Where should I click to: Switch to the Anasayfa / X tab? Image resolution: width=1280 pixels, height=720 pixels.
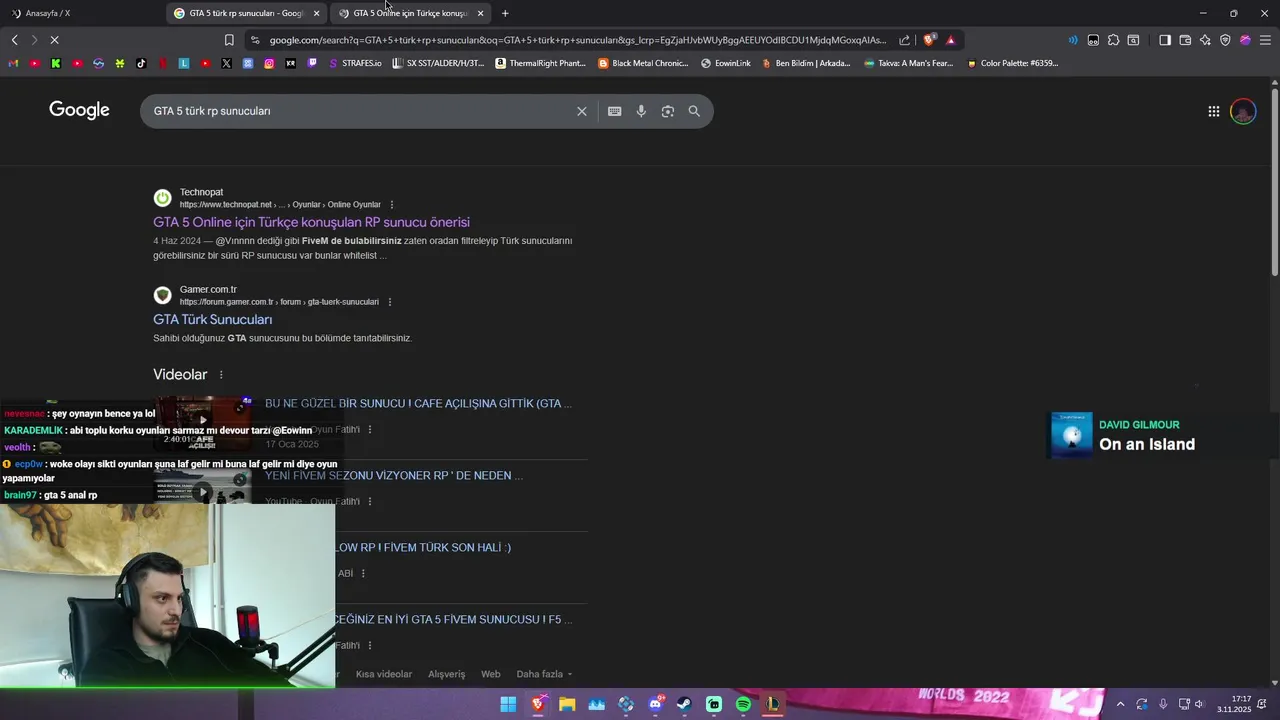pos(82,13)
